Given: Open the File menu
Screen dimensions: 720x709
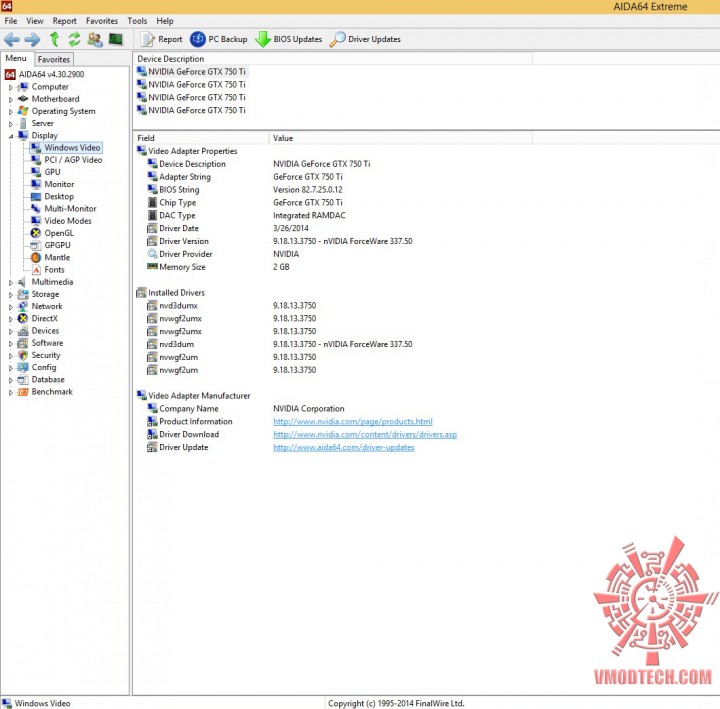Looking at the screenshot, I should 11,21.
